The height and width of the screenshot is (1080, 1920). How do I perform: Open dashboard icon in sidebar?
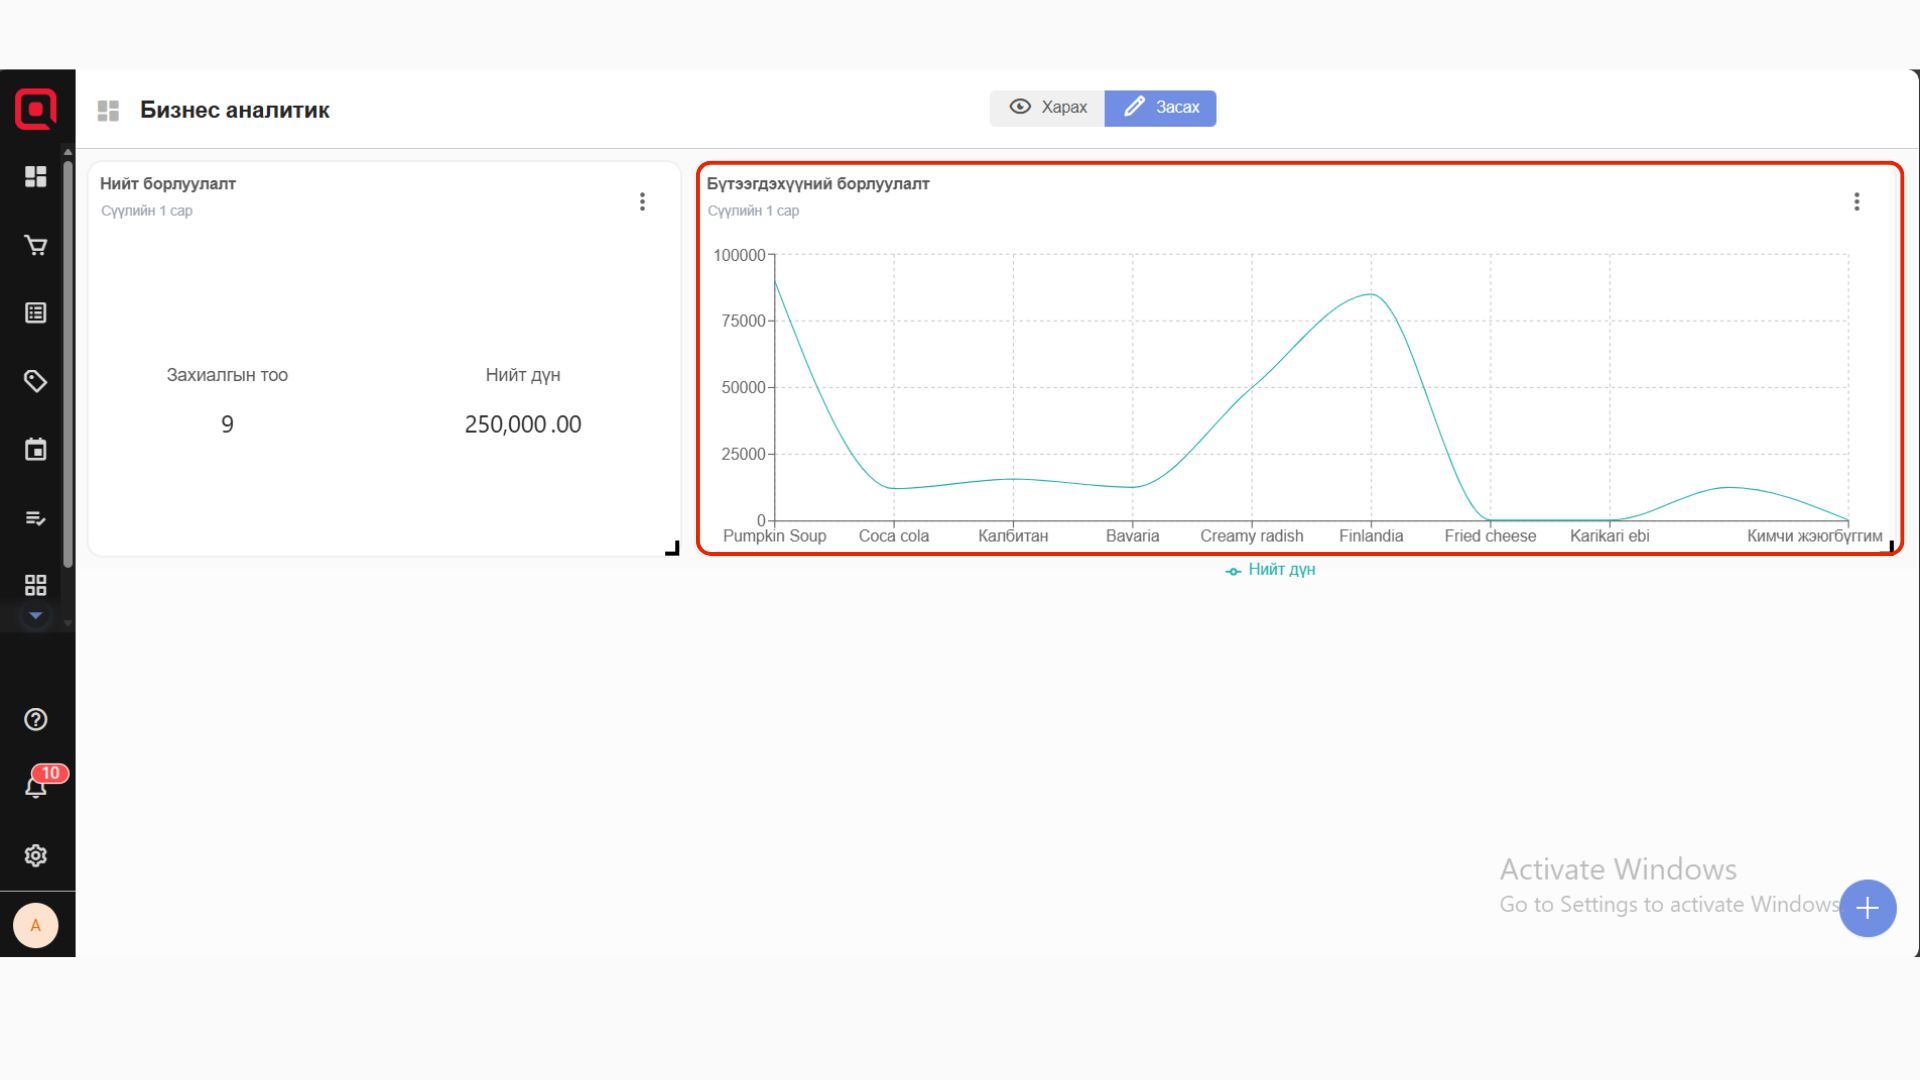point(36,177)
